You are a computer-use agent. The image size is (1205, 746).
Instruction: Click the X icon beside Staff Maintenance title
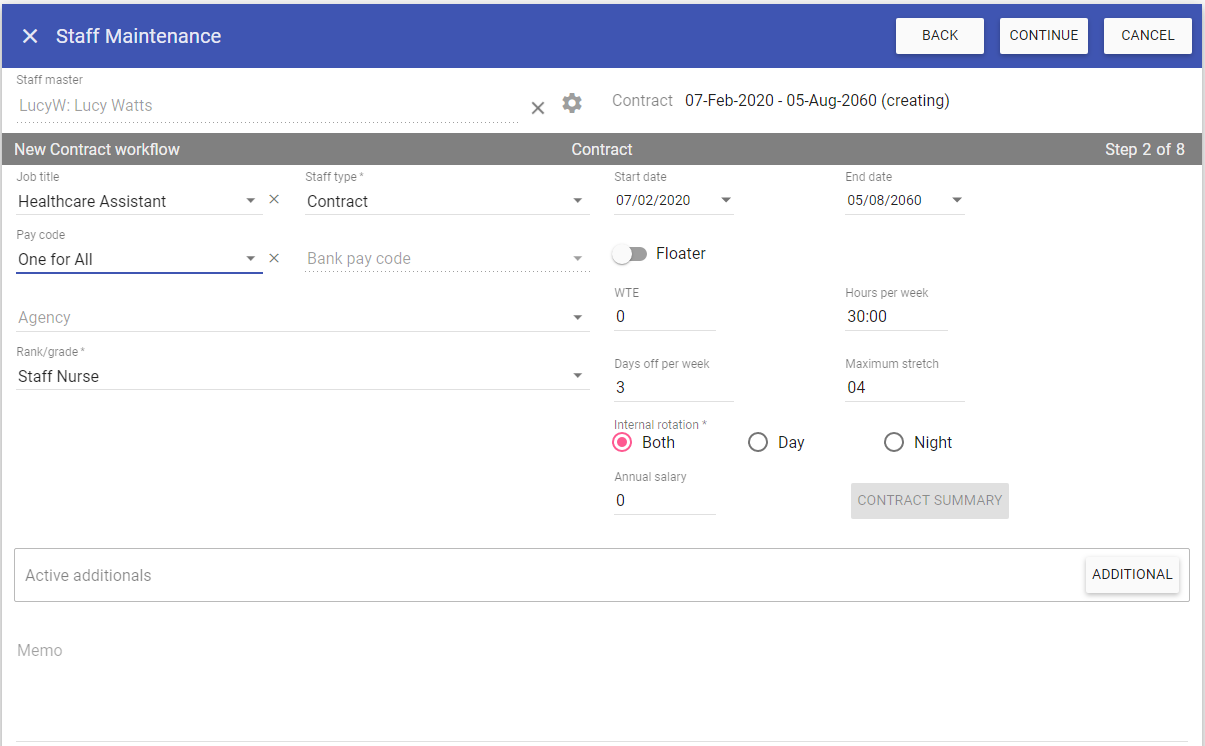pyautogui.click(x=30, y=36)
